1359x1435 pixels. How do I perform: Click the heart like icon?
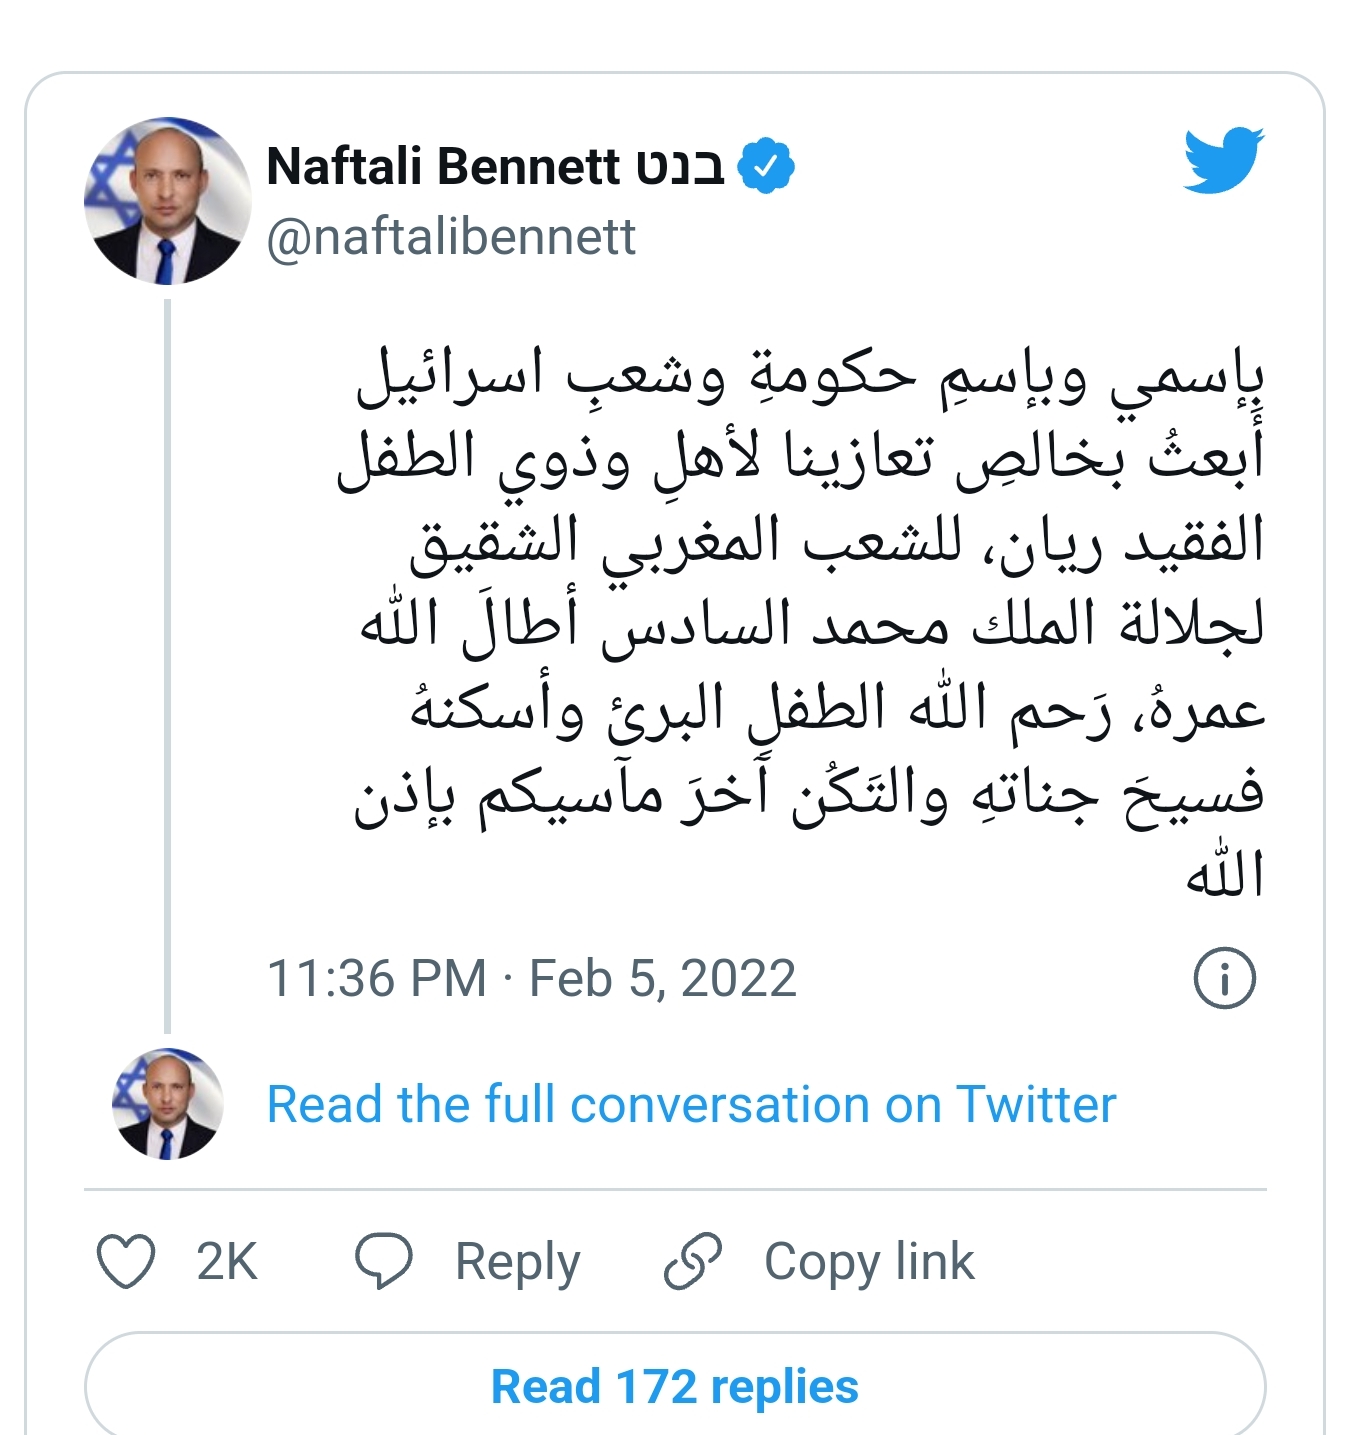click(126, 1261)
